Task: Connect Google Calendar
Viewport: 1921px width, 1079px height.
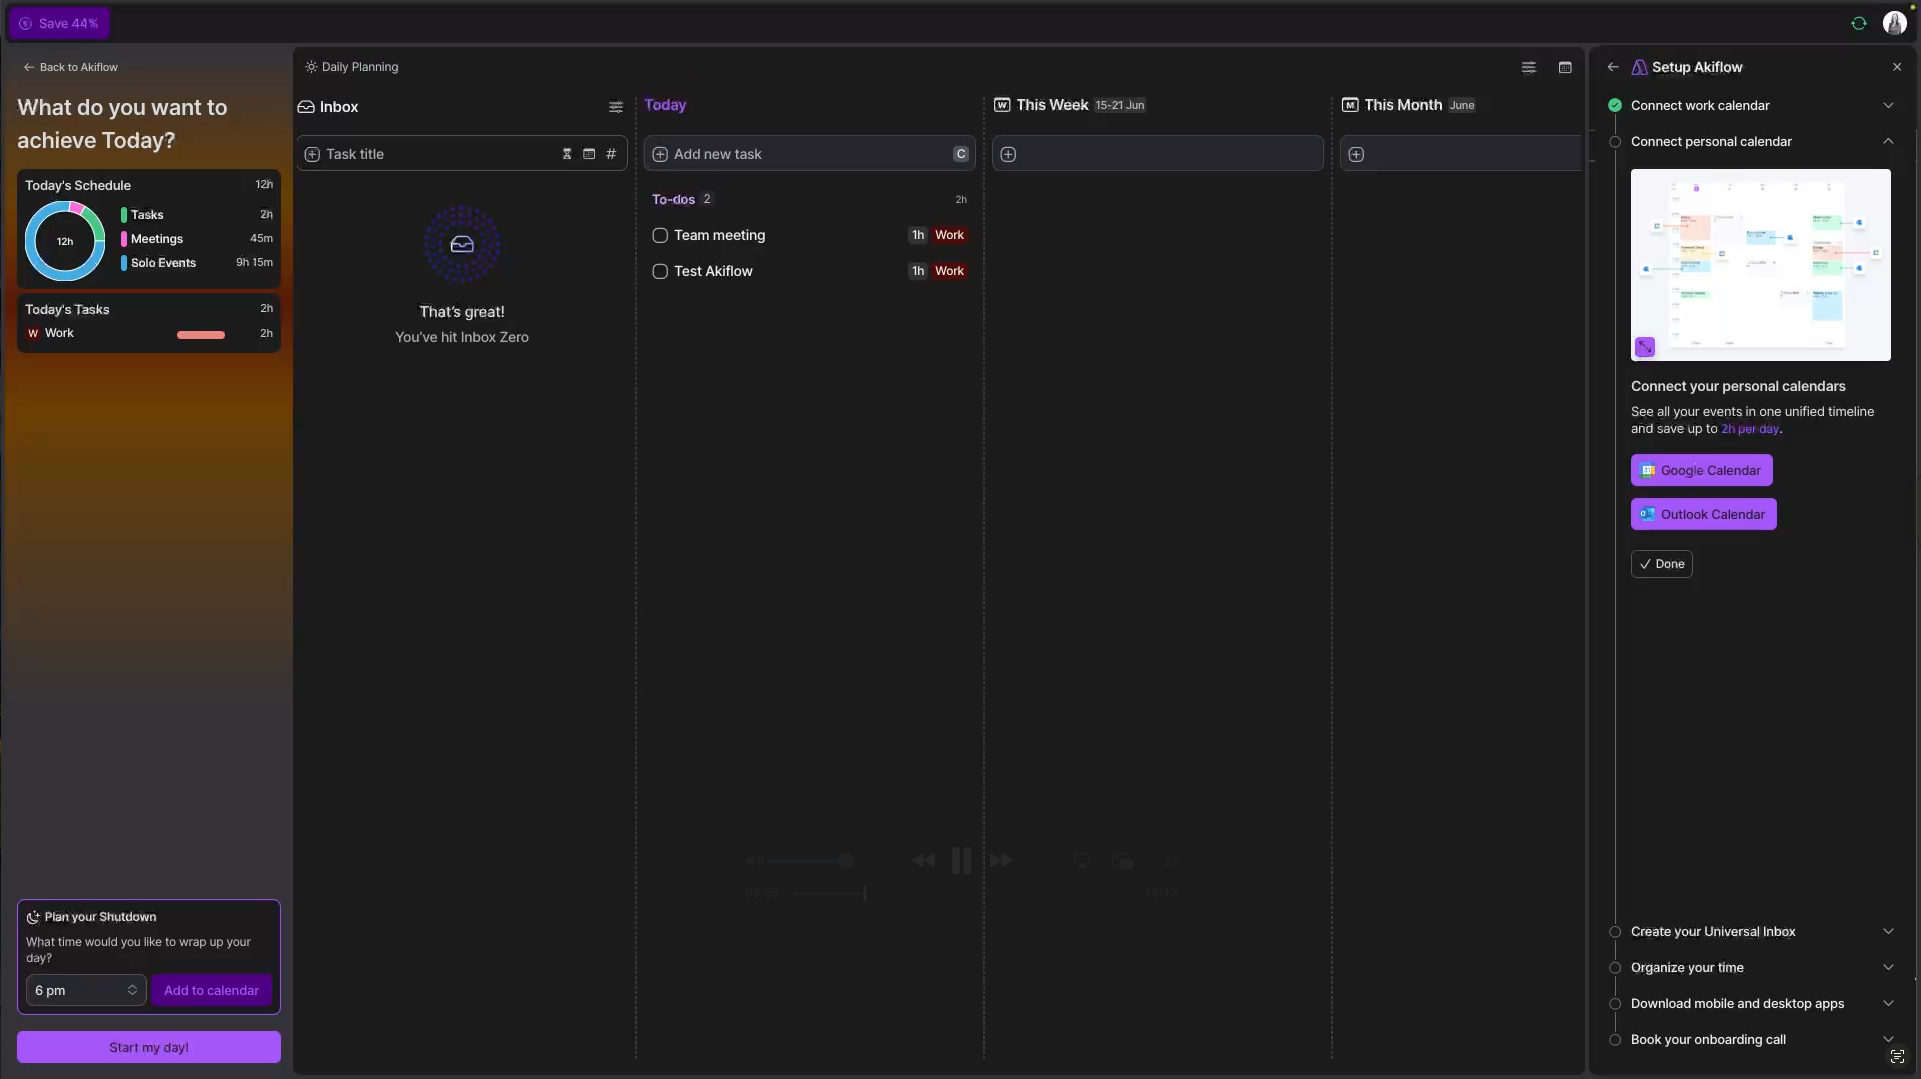Action: click(x=1701, y=470)
